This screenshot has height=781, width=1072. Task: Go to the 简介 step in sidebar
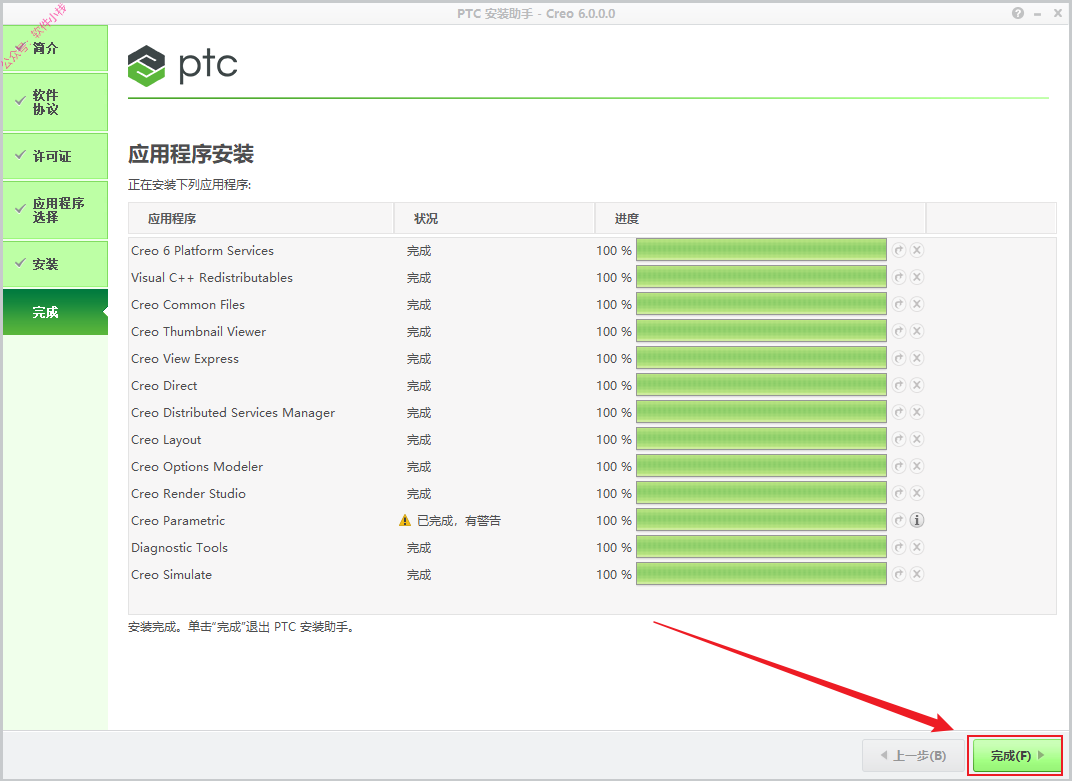[55, 48]
